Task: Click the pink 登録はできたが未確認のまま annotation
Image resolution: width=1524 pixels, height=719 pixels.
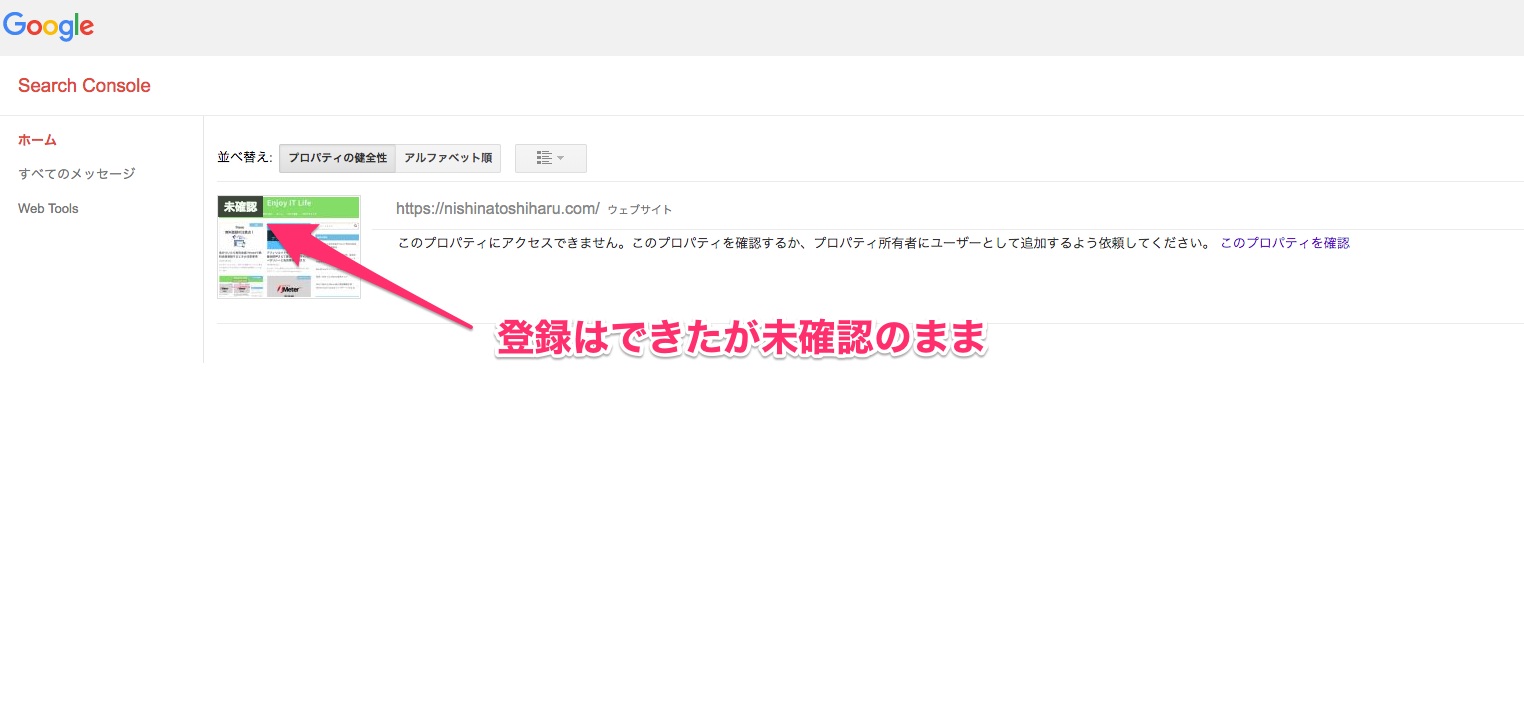Action: [x=740, y=338]
